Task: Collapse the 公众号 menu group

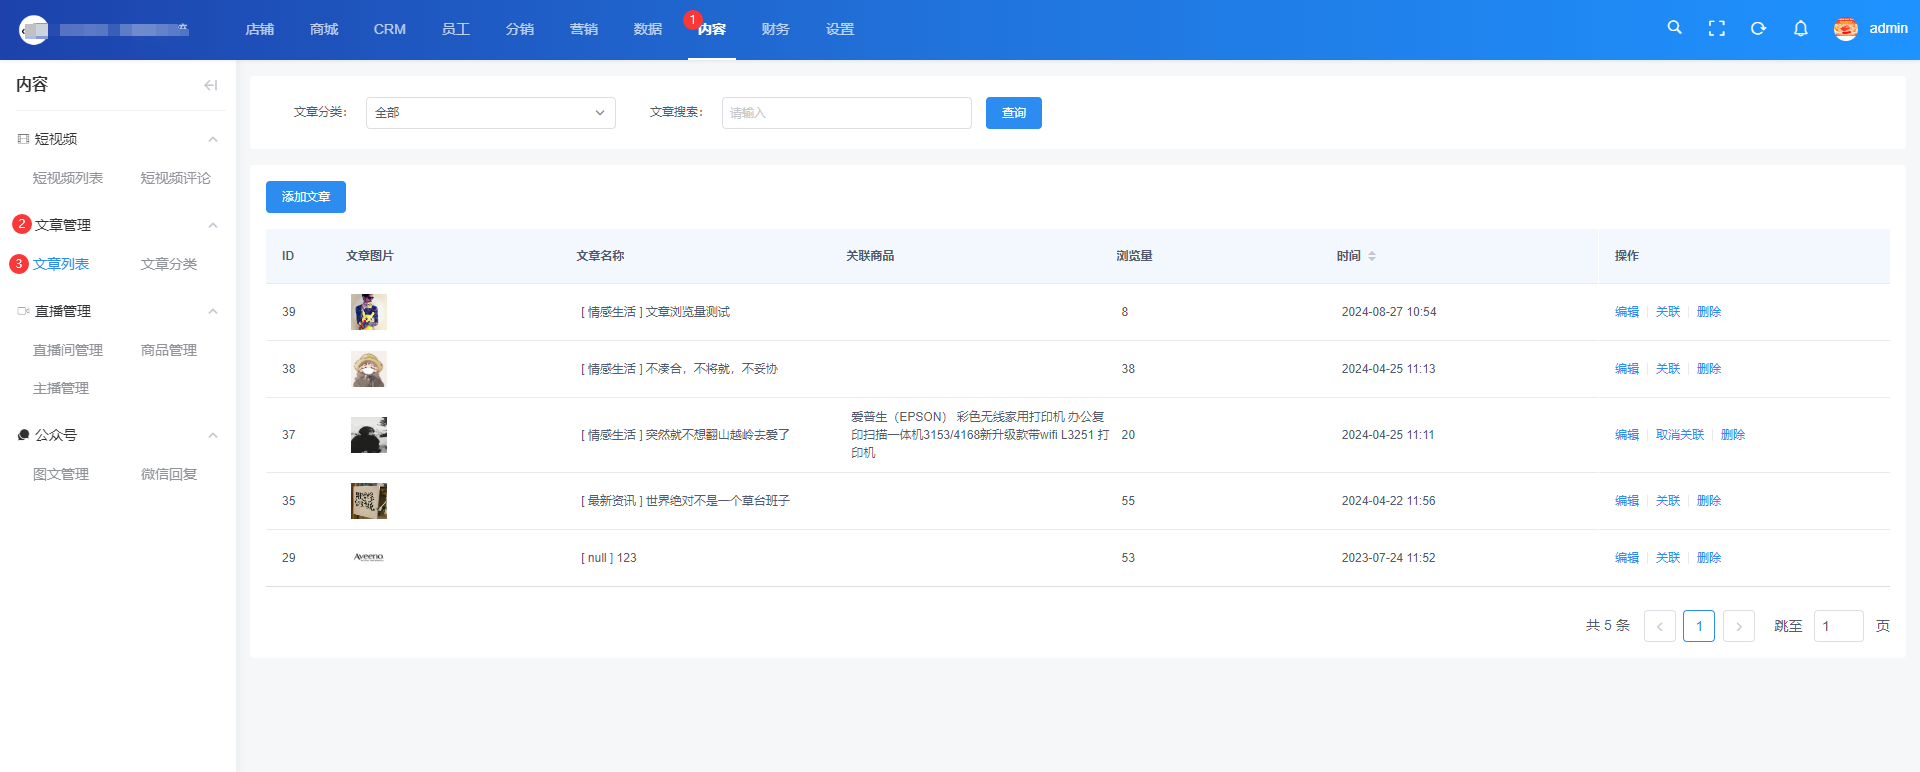Action: (x=213, y=435)
